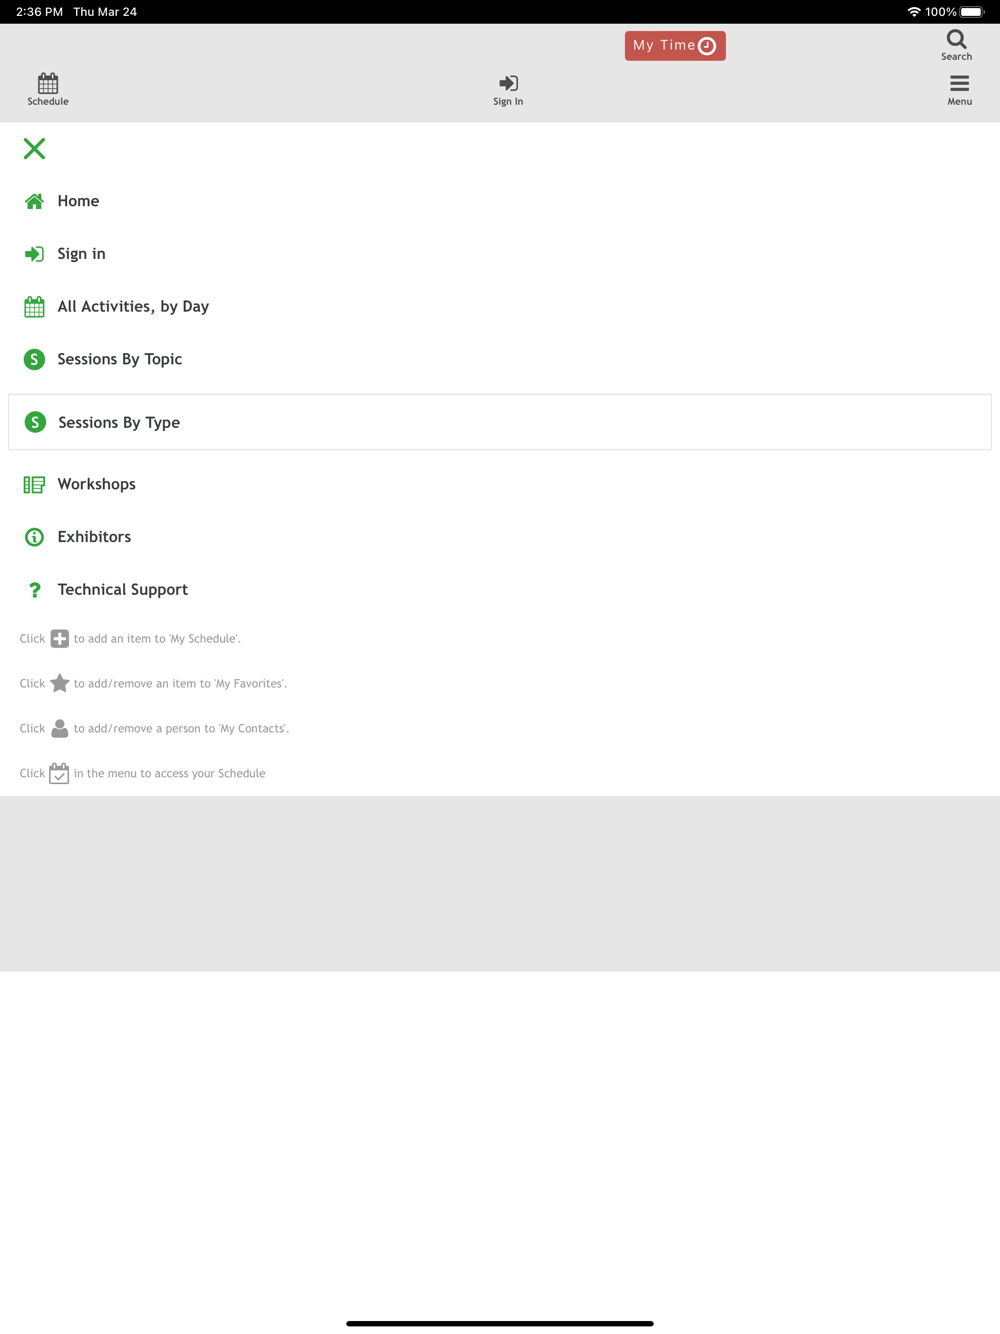Select Sessions By Type entry
The image size is (1000, 1334).
[500, 422]
